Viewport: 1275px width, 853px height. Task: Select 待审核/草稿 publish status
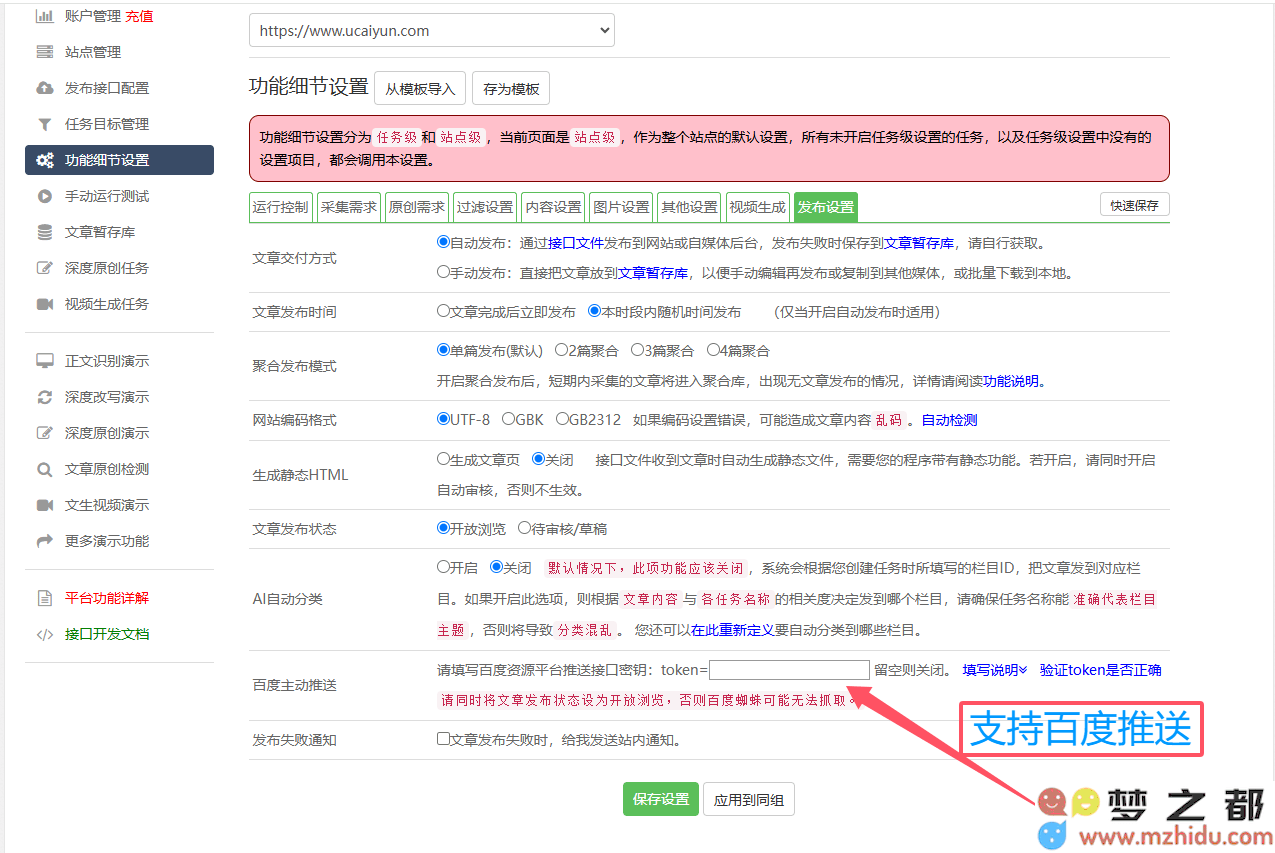coord(524,528)
